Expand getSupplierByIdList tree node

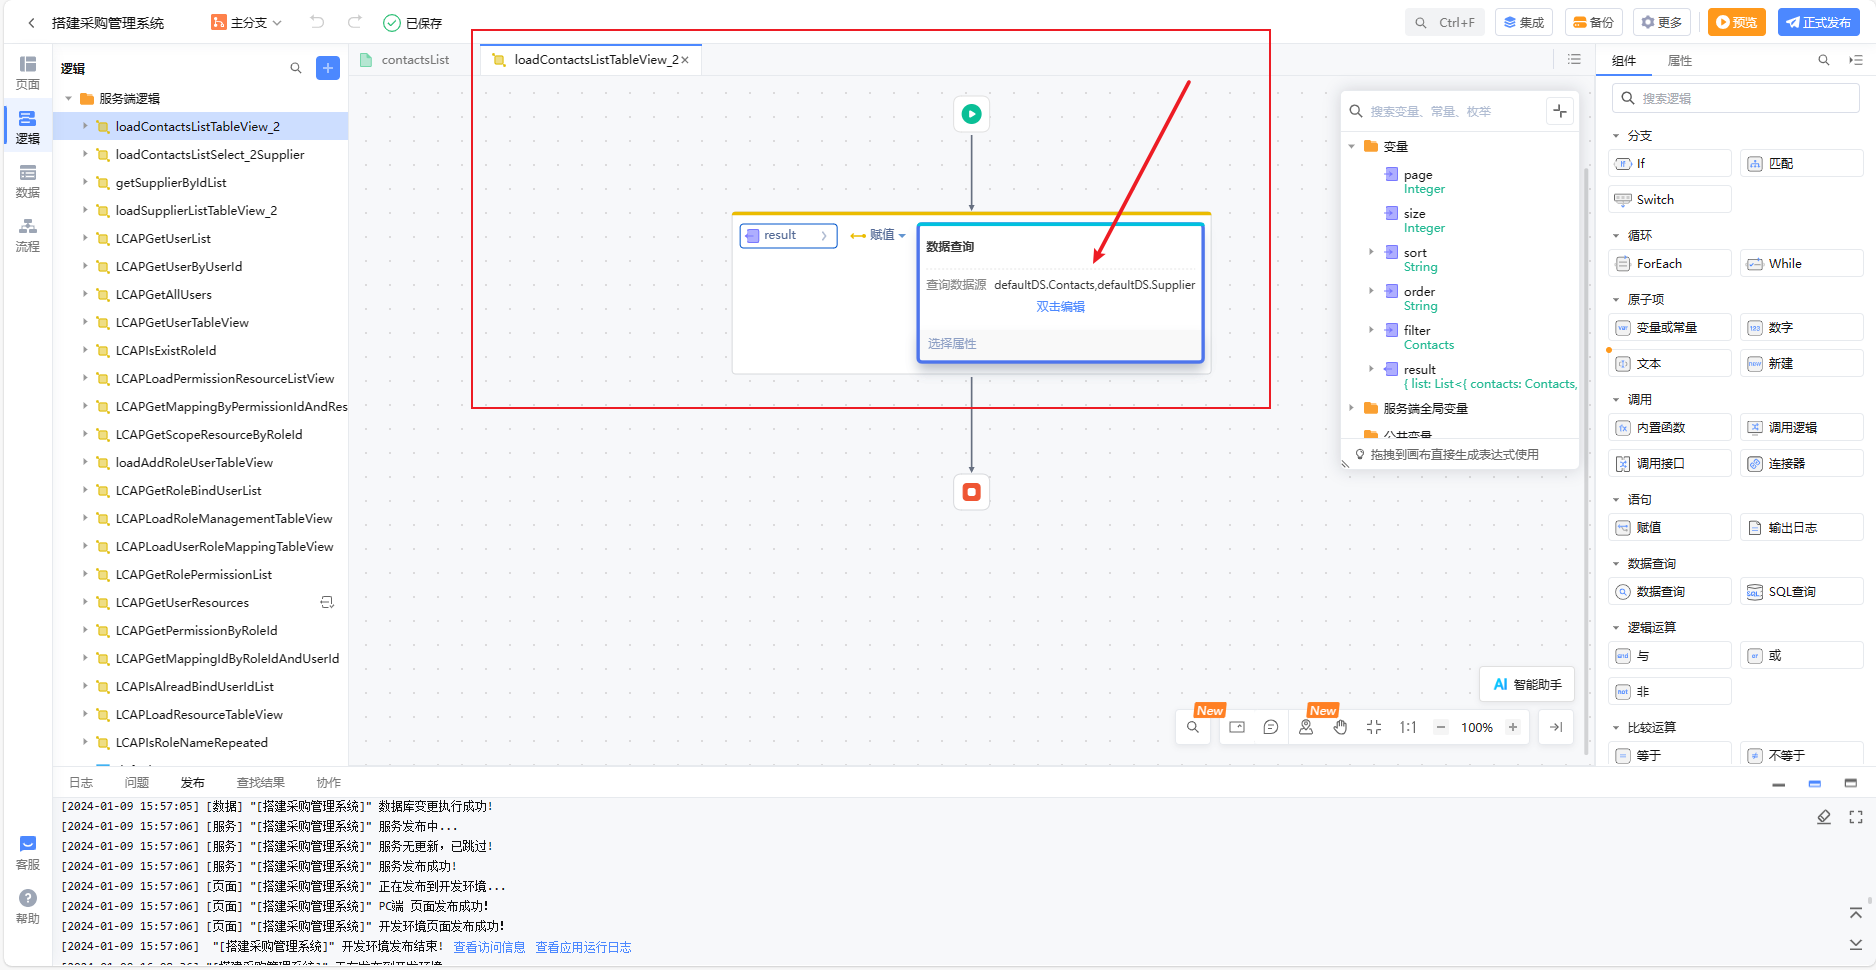[85, 182]
